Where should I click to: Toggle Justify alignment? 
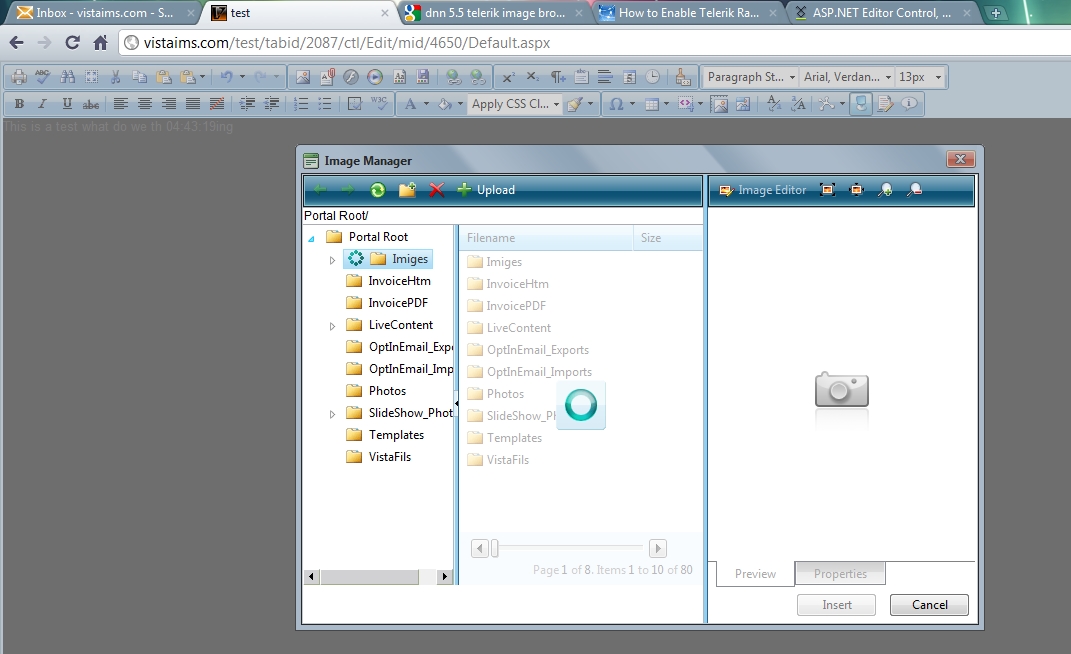tap(193, 104)
